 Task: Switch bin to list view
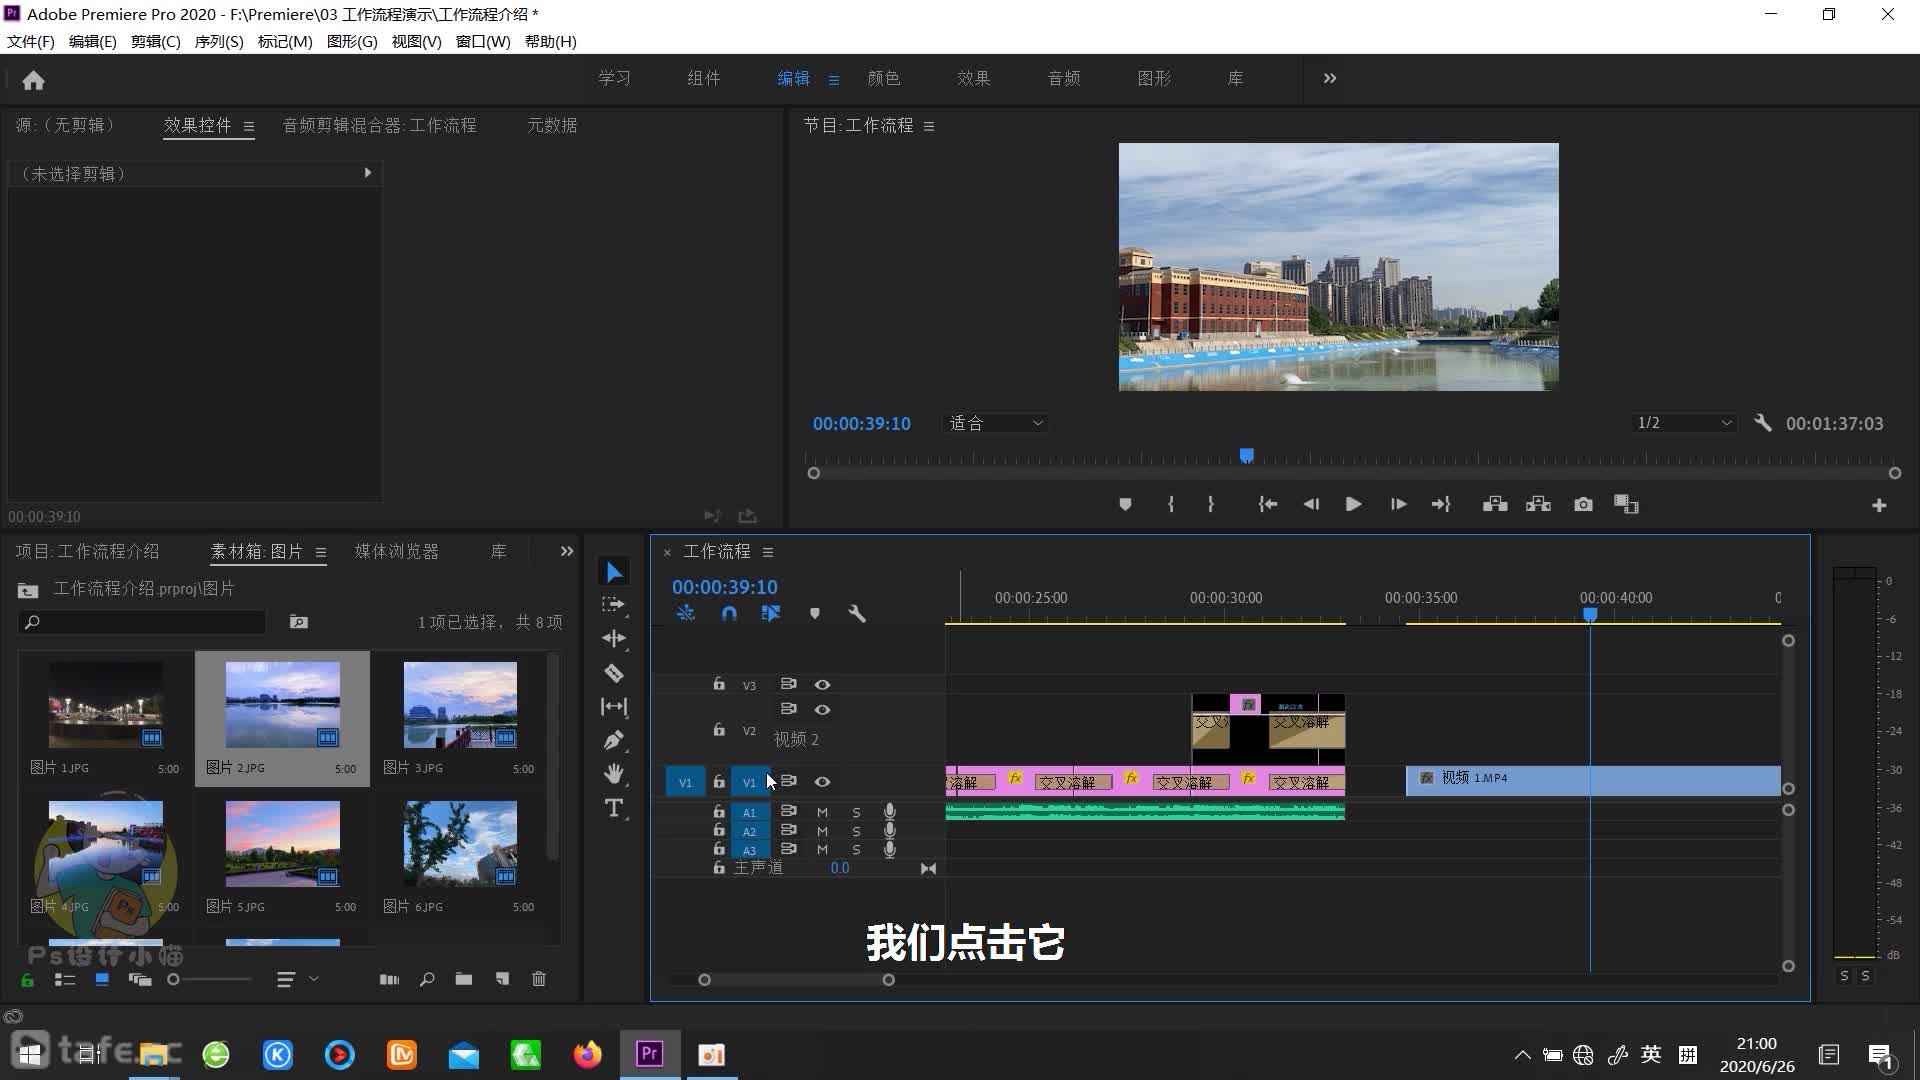(x=65, y=980)
